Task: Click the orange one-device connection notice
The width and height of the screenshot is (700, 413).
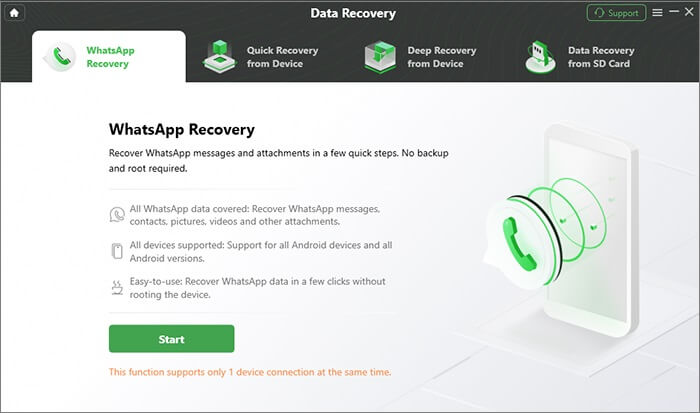Action: pyautogui.click(x=250, y=372)
